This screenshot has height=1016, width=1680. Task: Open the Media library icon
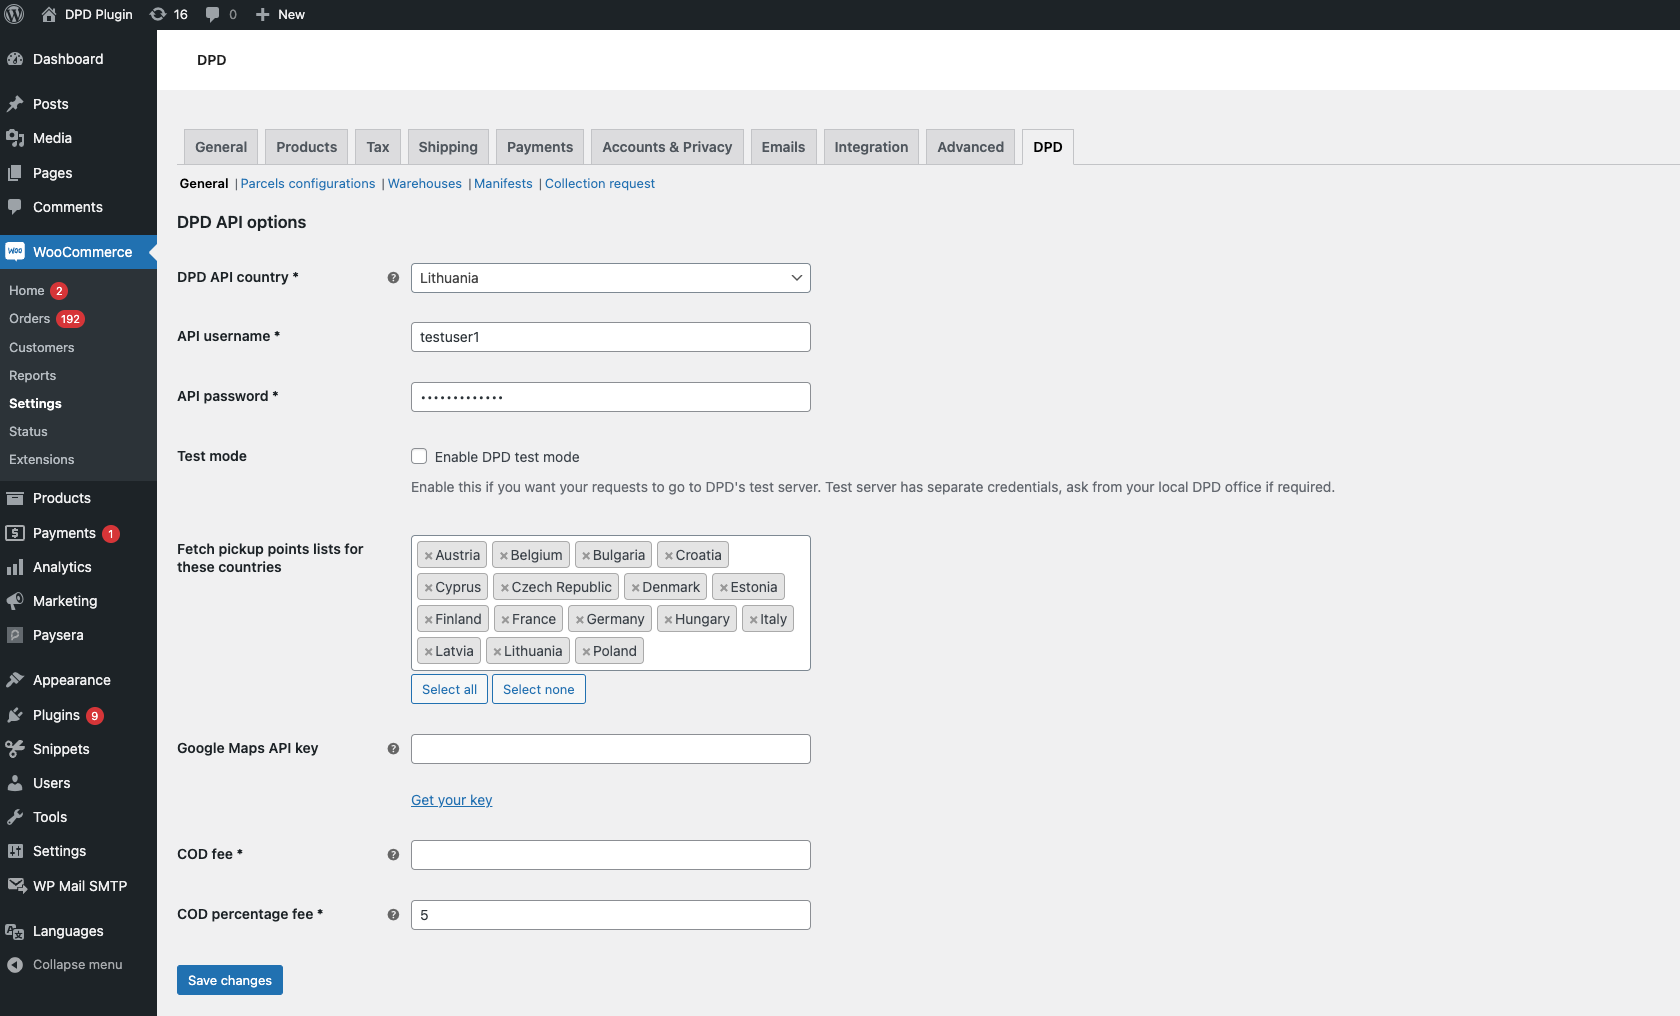15,138
